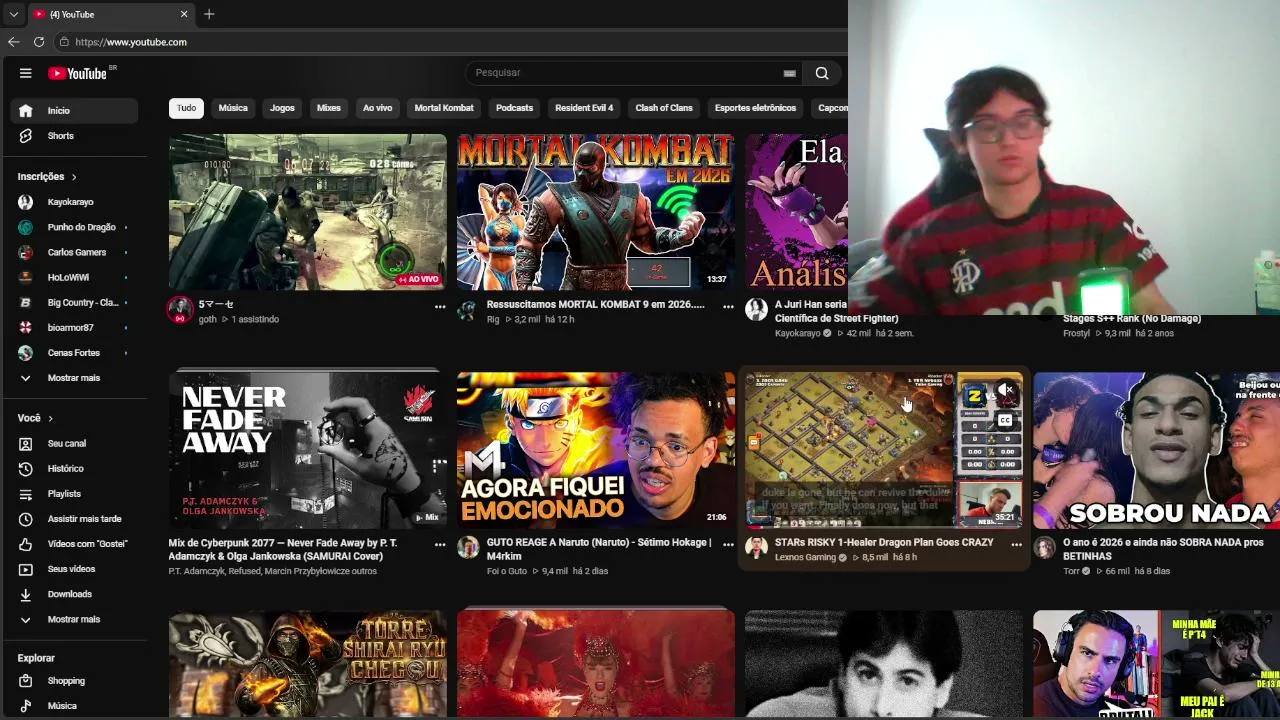Seek in the Clash preview progress bar
This screenshot has width=1280, height=720.
(884, 527)
